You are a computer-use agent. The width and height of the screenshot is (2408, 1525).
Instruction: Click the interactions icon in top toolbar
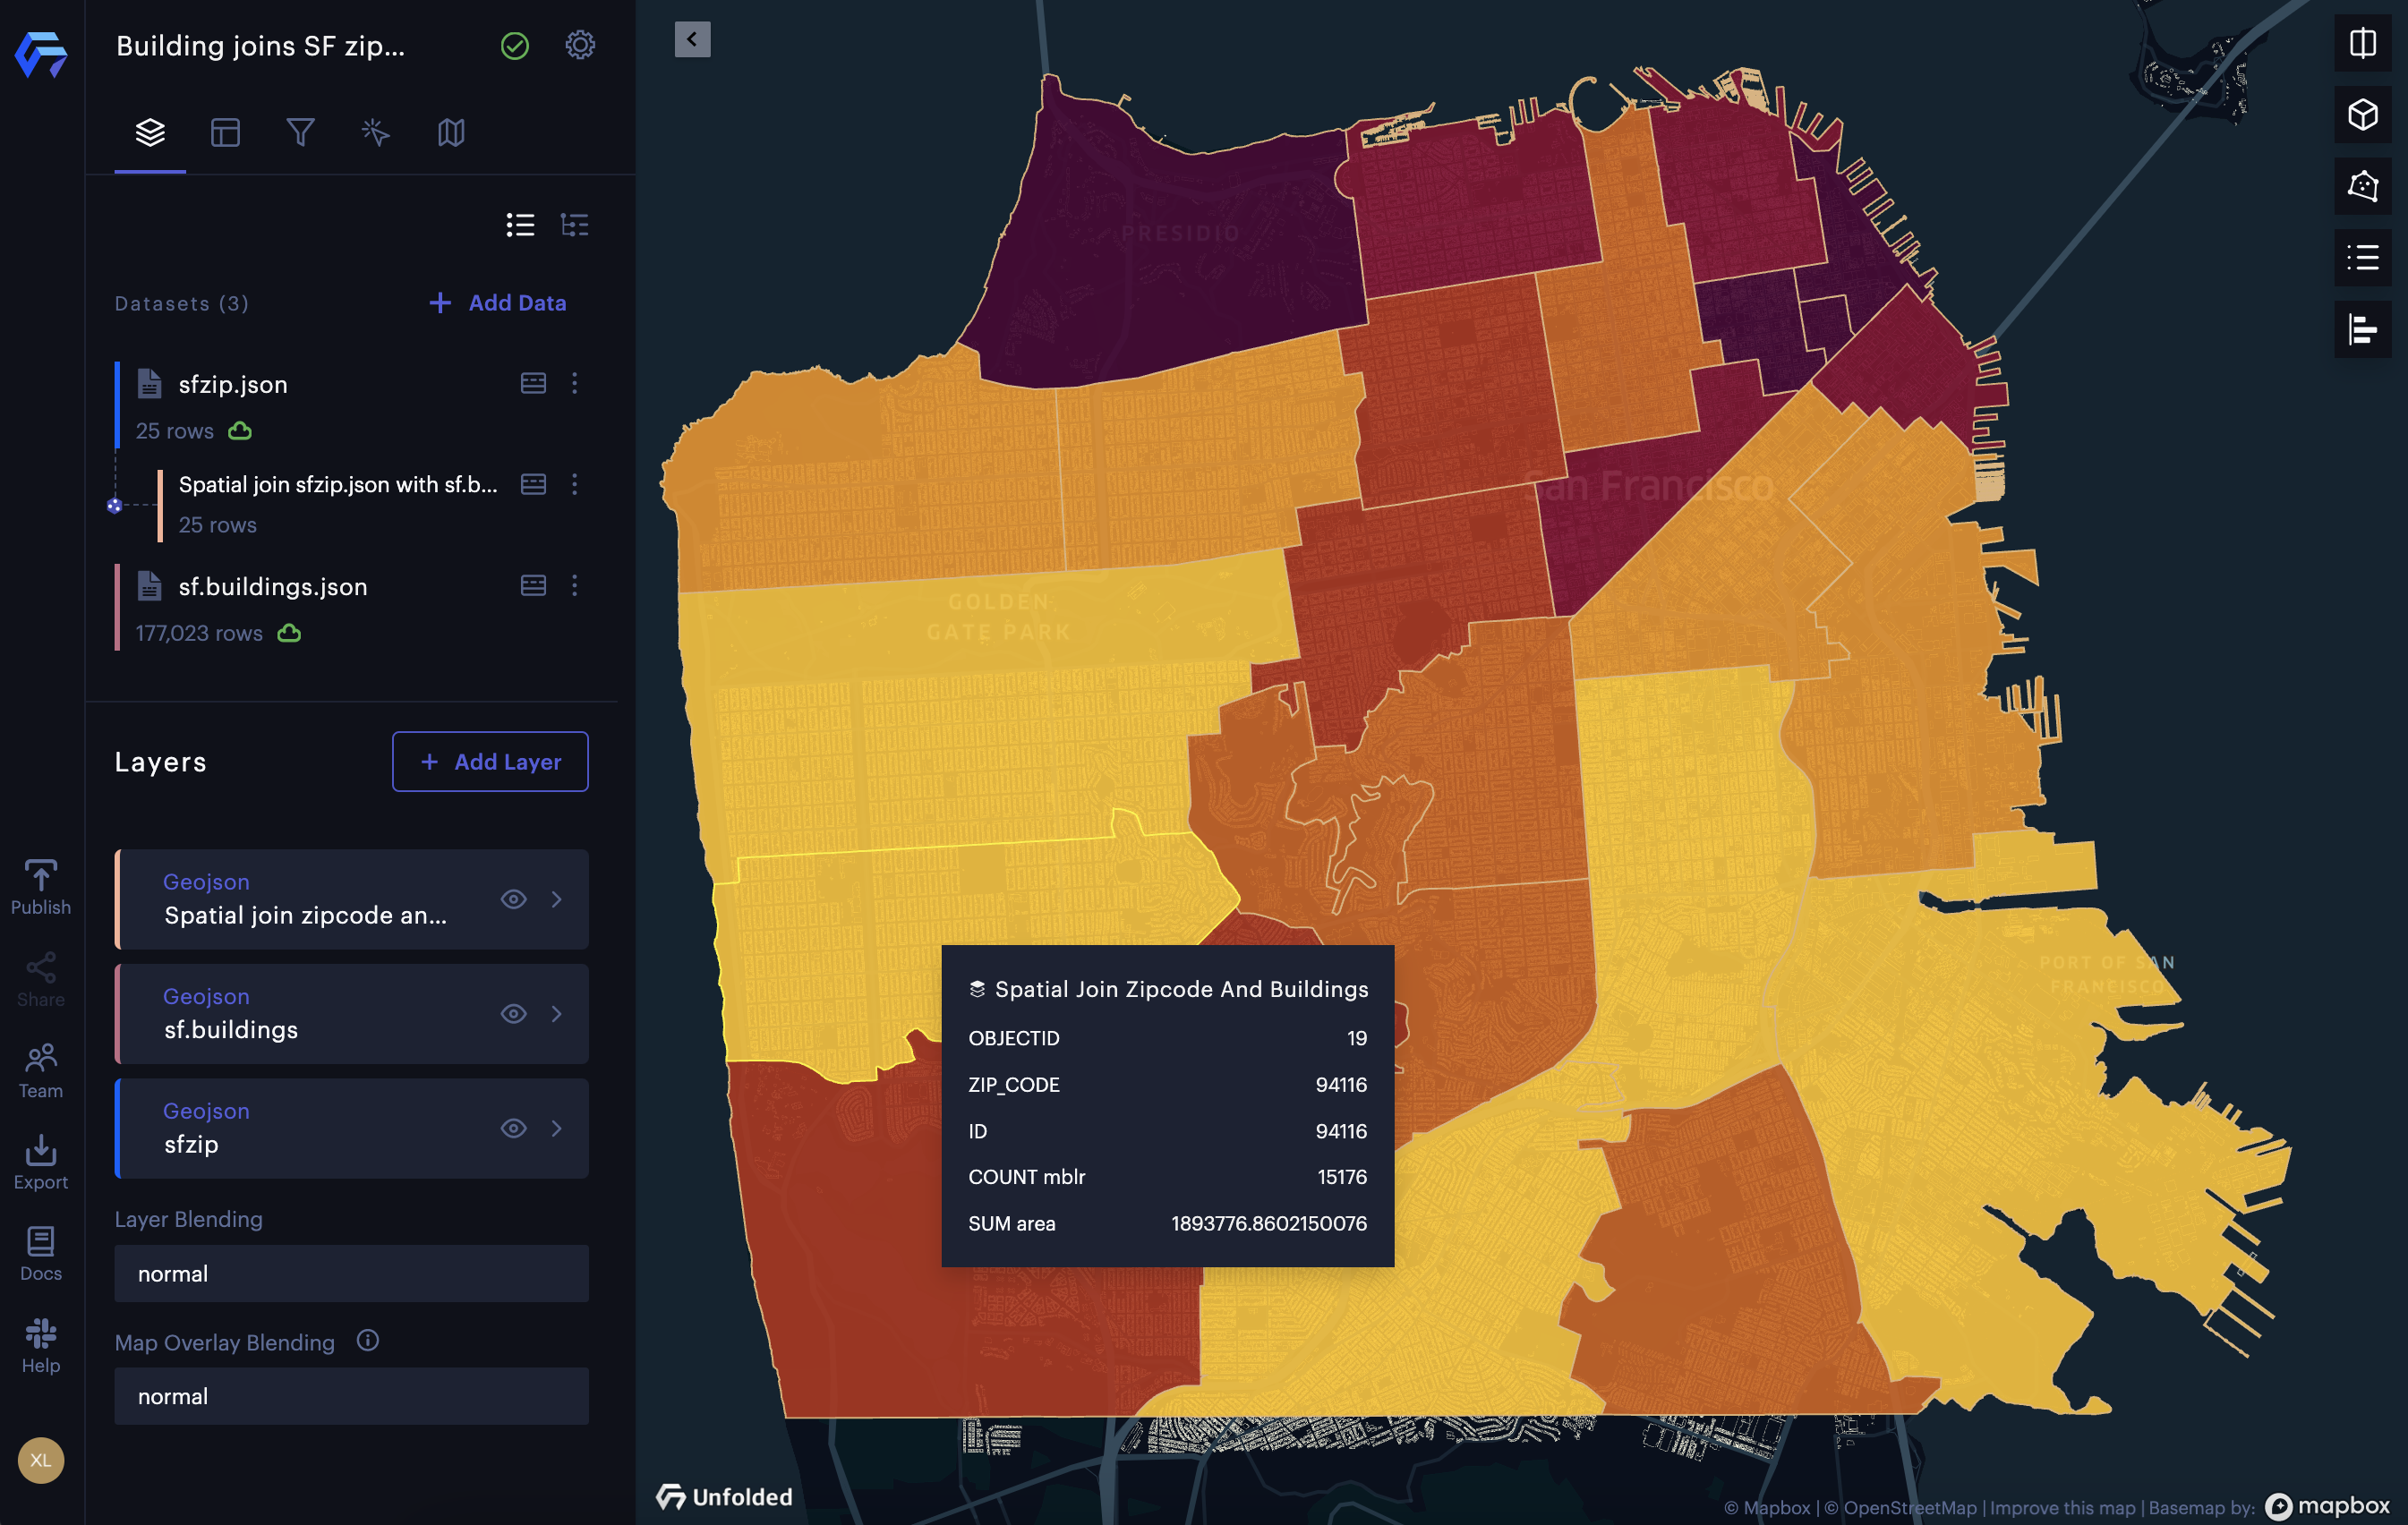coord(376,130)
